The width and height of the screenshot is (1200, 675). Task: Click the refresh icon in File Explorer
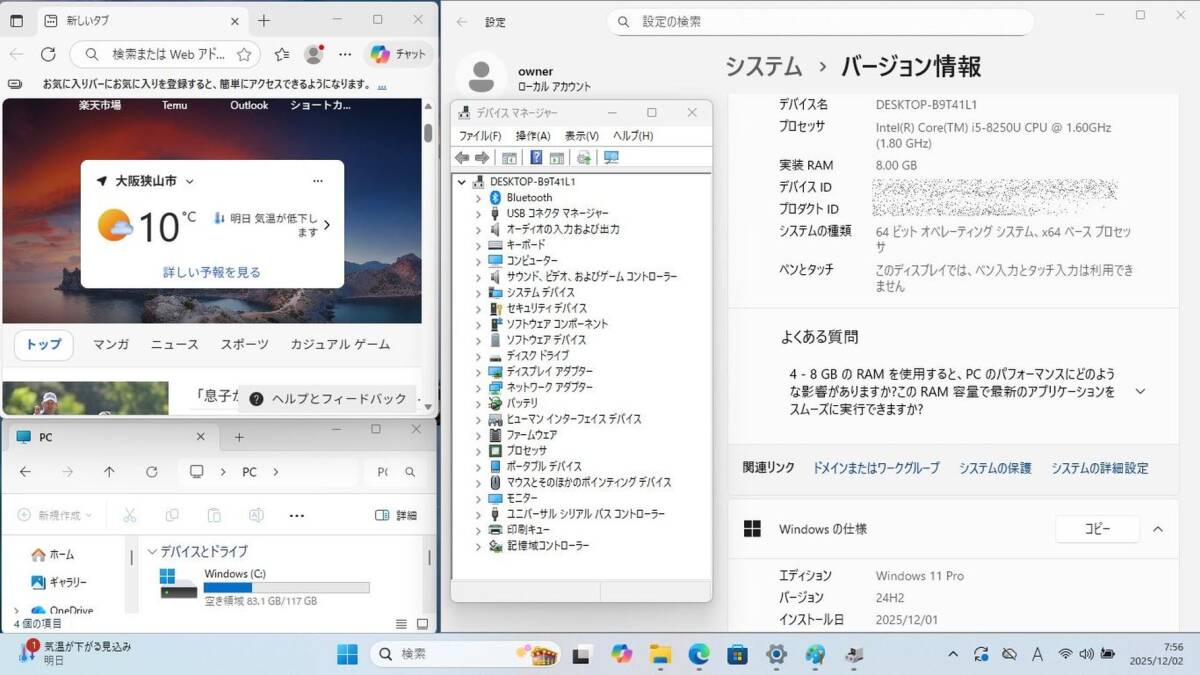pyautogui.click(x=151, y=472)
